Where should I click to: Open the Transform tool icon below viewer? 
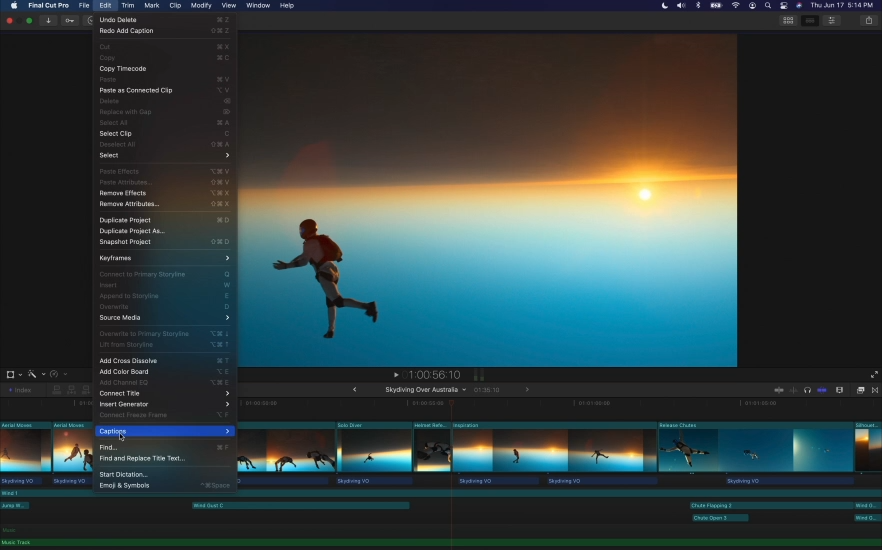[10, 374]
